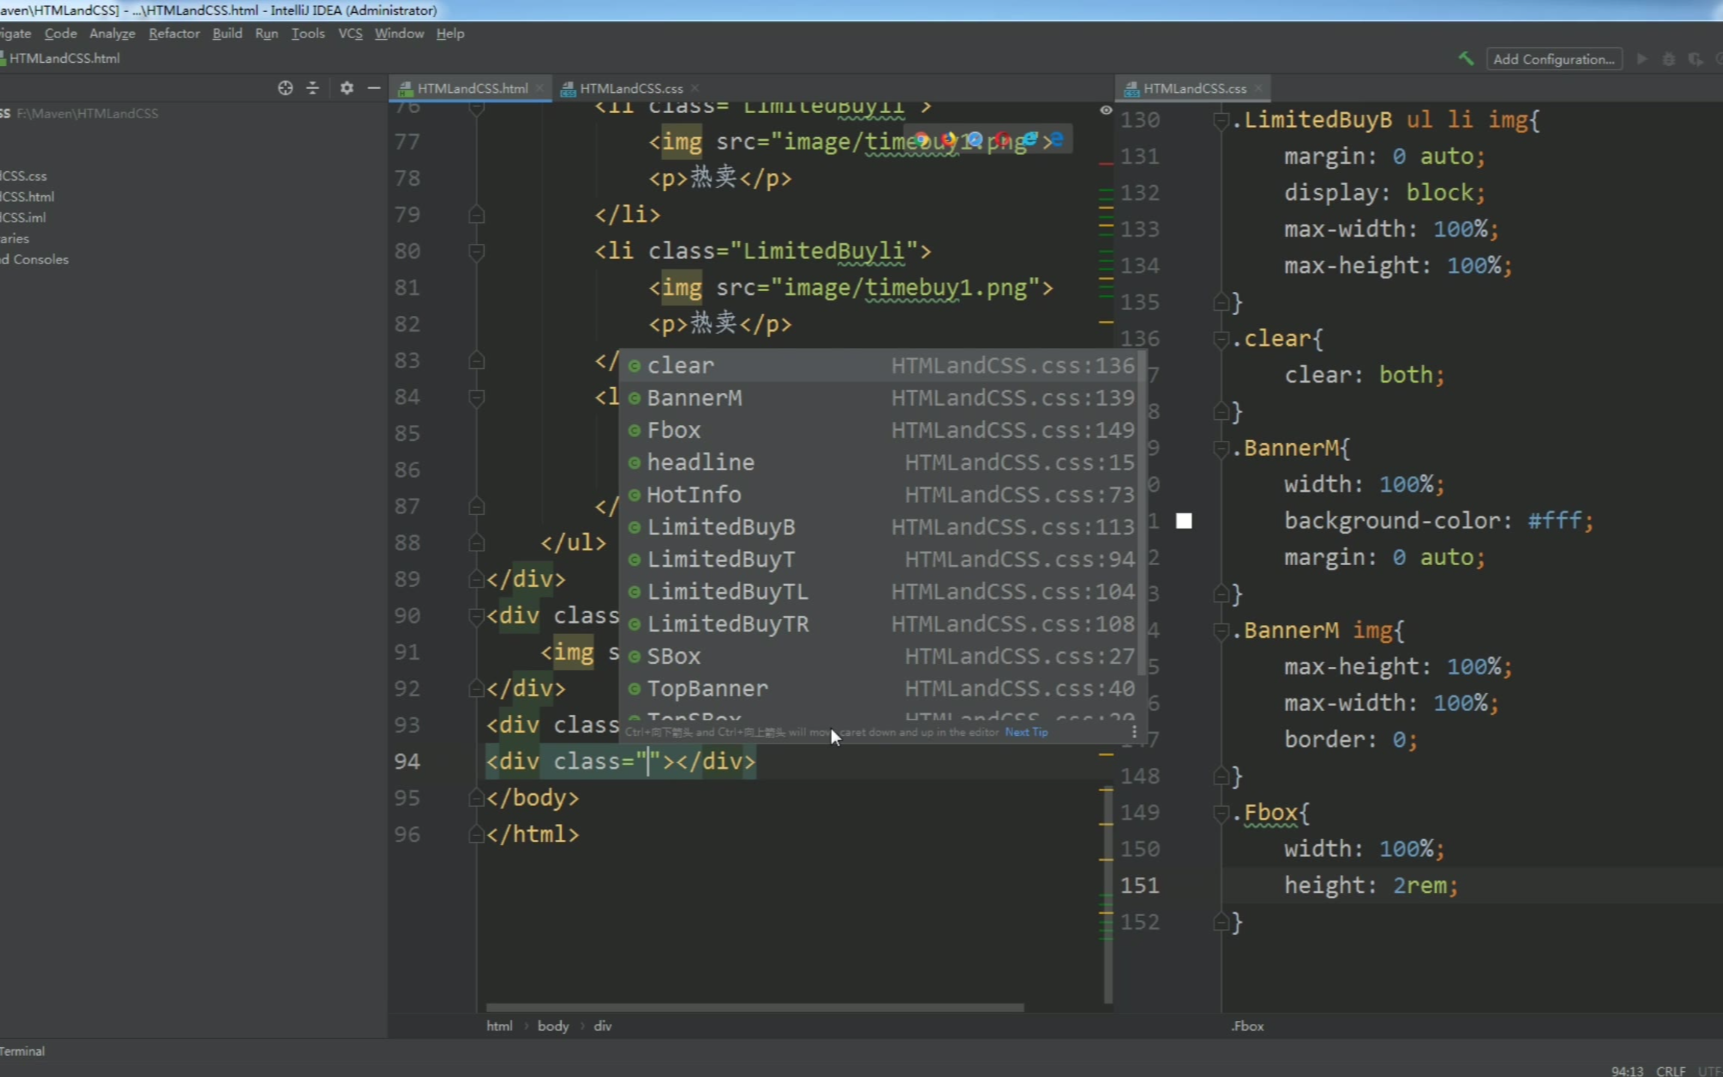Toggle the inspections eye icon in editor
Viewport: 1723px width, 1077px height.
click(x=1106, y=110)
